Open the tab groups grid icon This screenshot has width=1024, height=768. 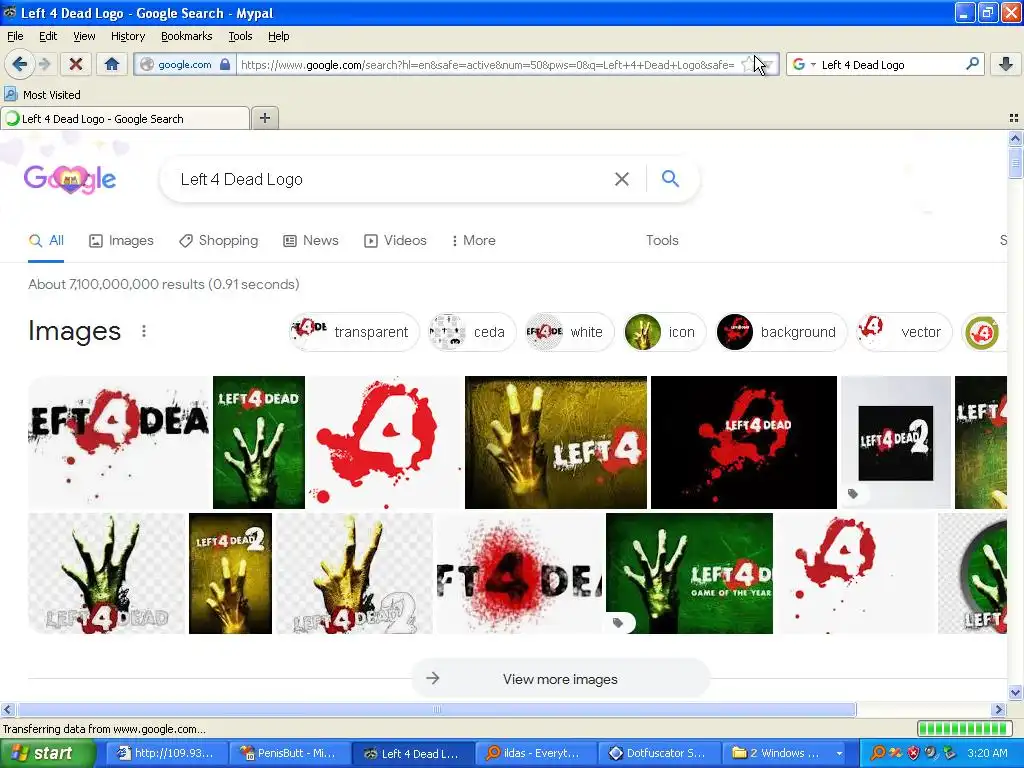click(x=1014, y=118)
